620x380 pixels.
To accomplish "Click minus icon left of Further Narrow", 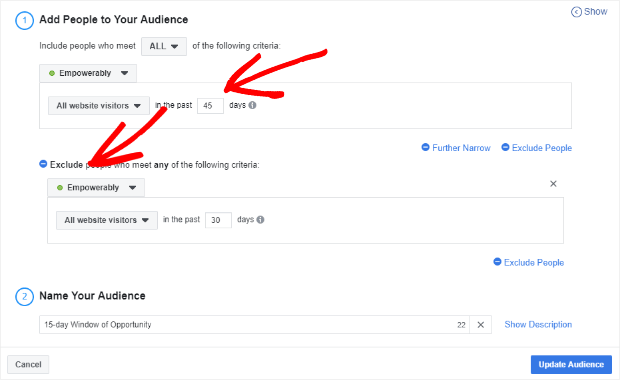I will click(x=425, y=147).
